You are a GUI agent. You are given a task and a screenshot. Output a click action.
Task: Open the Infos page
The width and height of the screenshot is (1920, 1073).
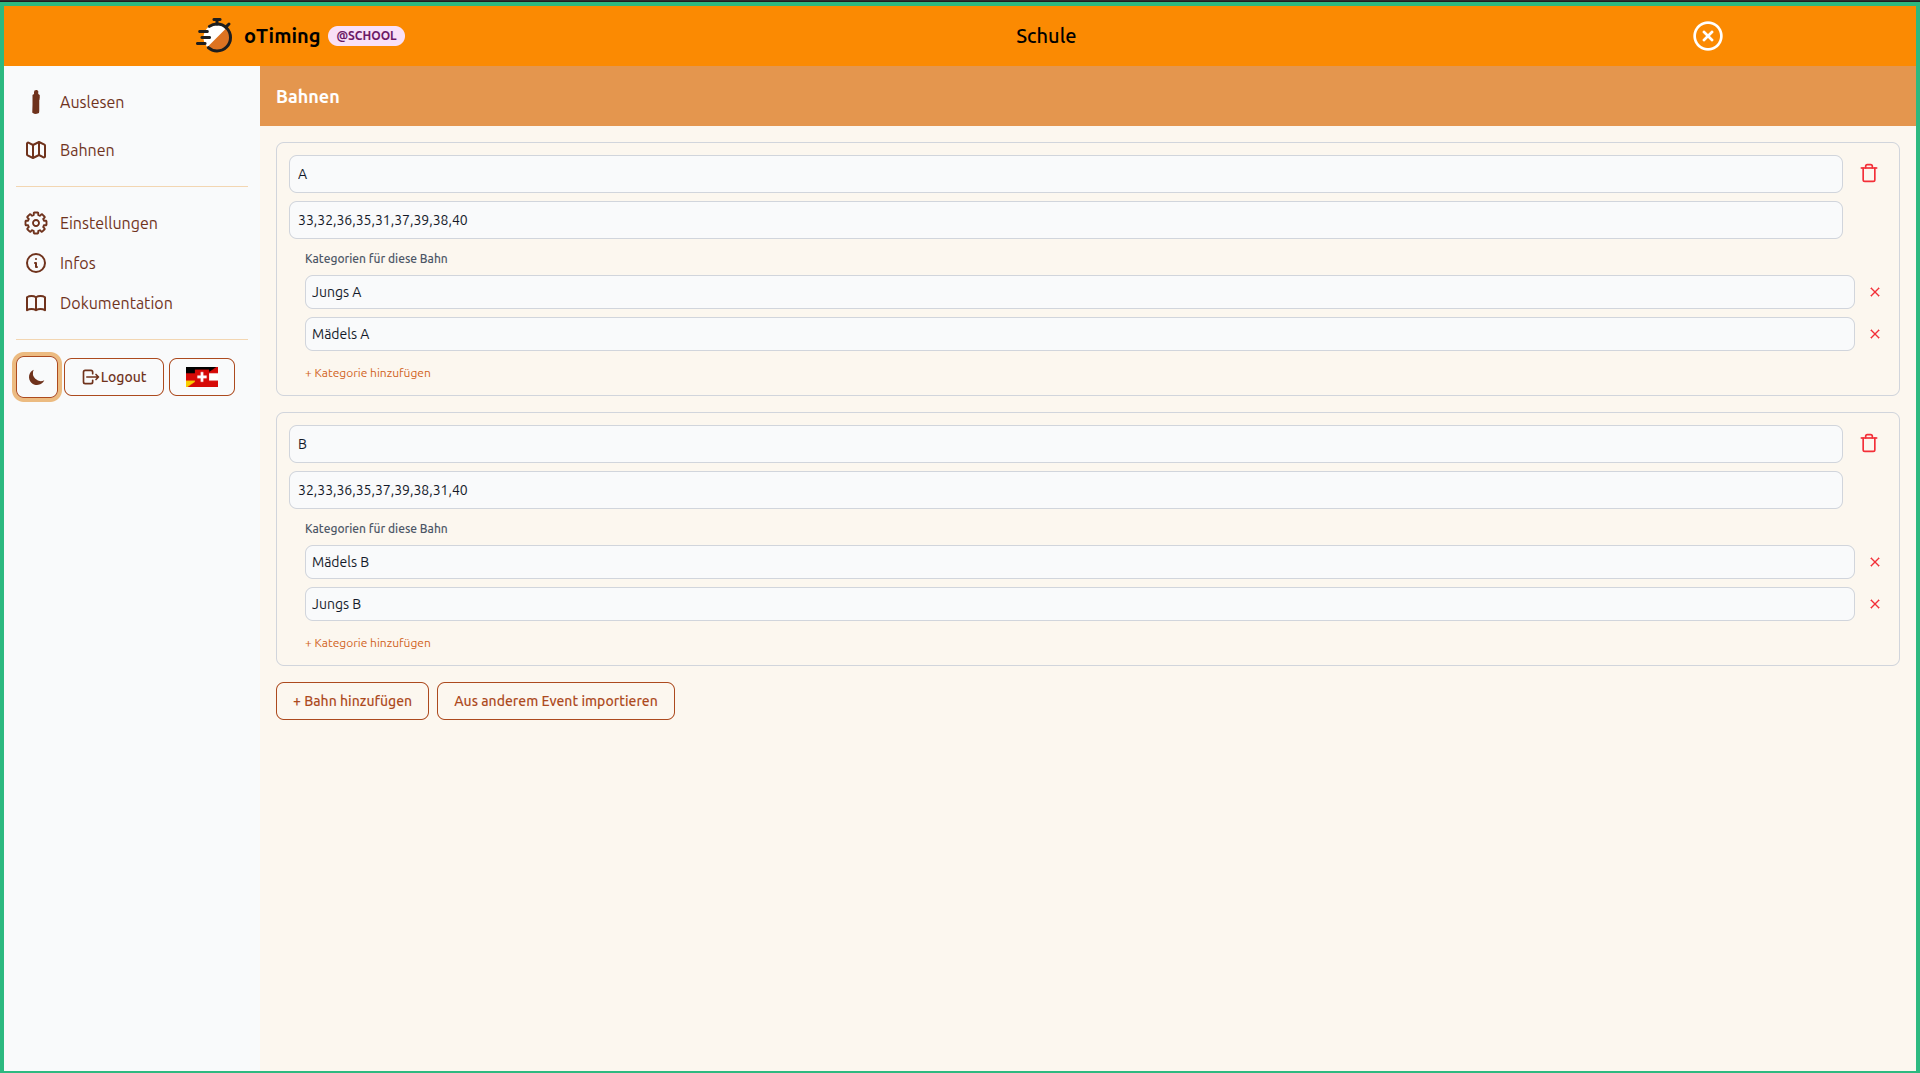coord(77,263)
